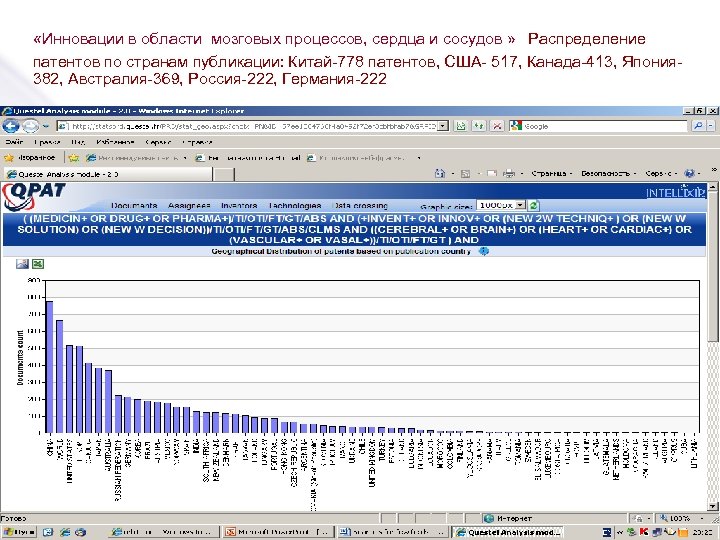The height and width of the screenshot is (540, 720).
Task: Open the Безопасность dropdown menu
Action: [x=608, y=174]
